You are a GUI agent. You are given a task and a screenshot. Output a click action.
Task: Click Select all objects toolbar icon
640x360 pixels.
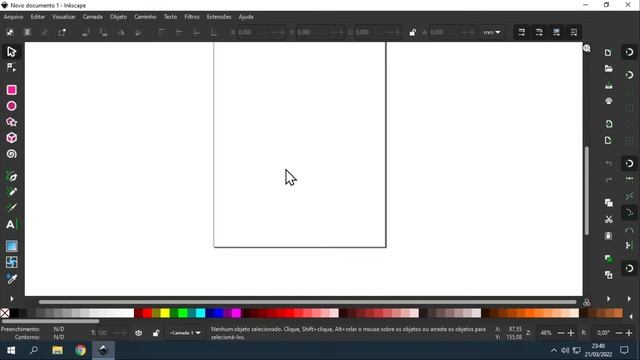pyautogui.click(x=10, y=32)
